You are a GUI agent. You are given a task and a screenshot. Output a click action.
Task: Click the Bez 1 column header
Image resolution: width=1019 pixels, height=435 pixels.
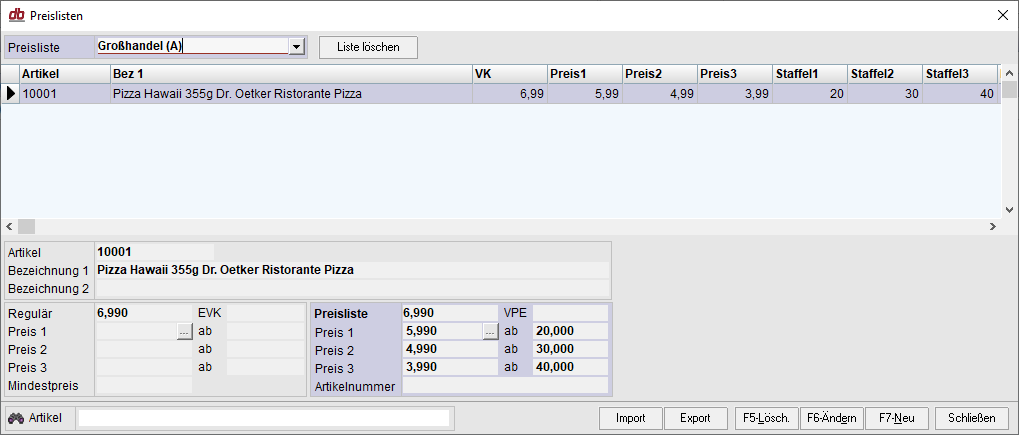pyautogui.click(x=290, y=74)
